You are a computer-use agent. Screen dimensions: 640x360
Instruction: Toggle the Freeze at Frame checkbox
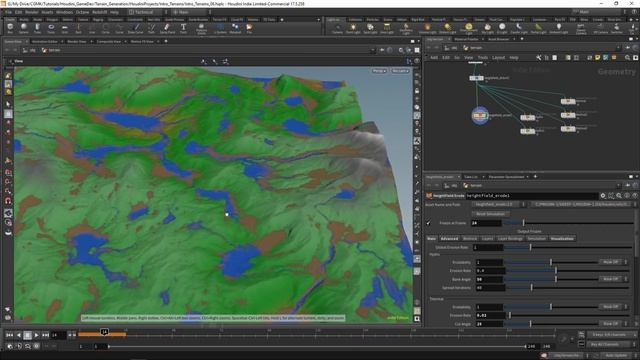coord(429,223)
